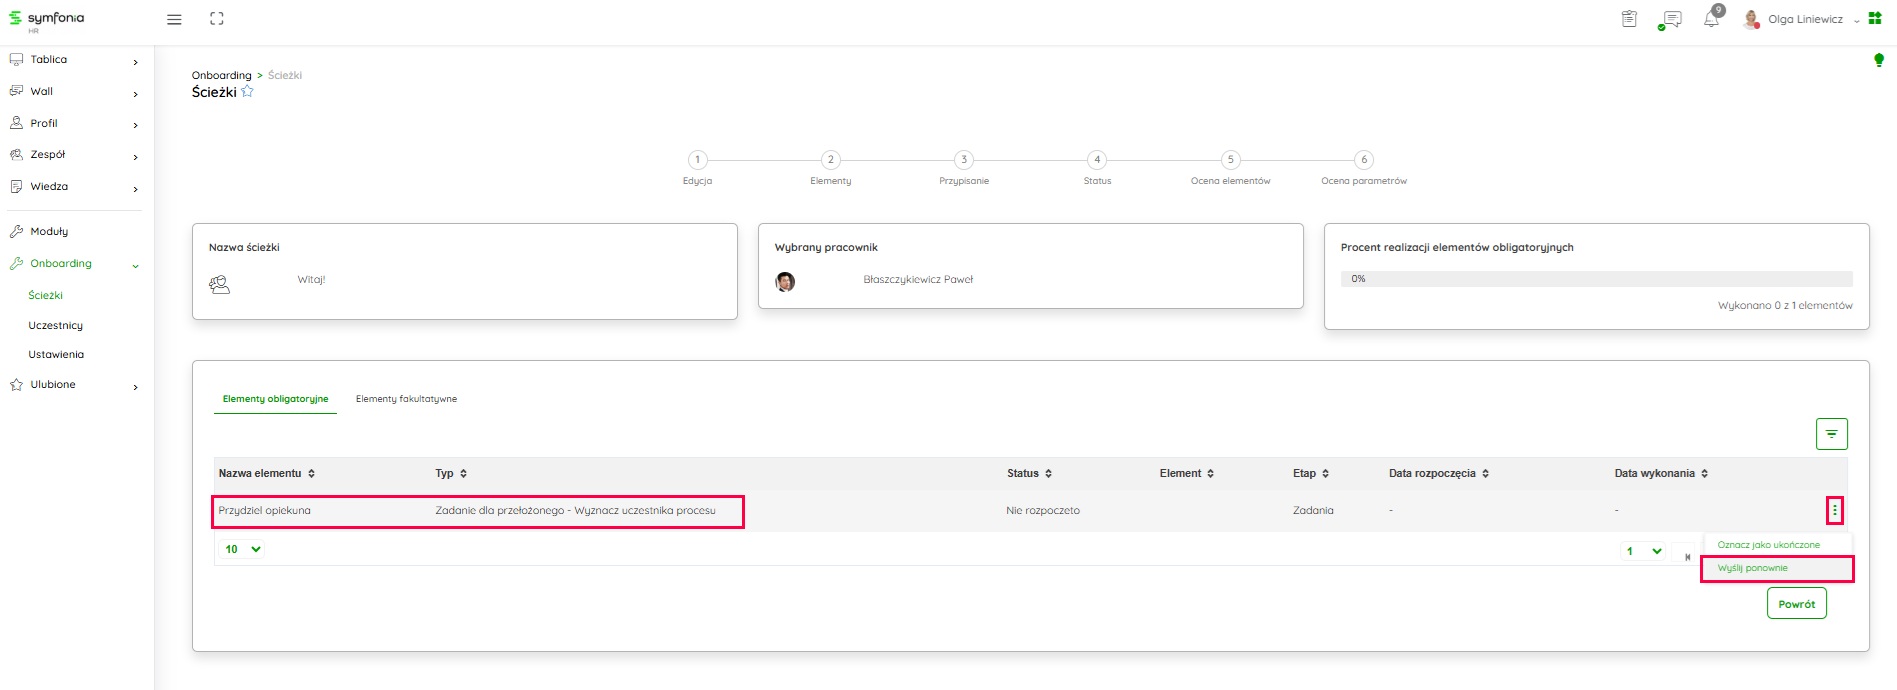Switch to Elementy fakultatywne tab
The image size is (1897, 690).
click(406, 399)
